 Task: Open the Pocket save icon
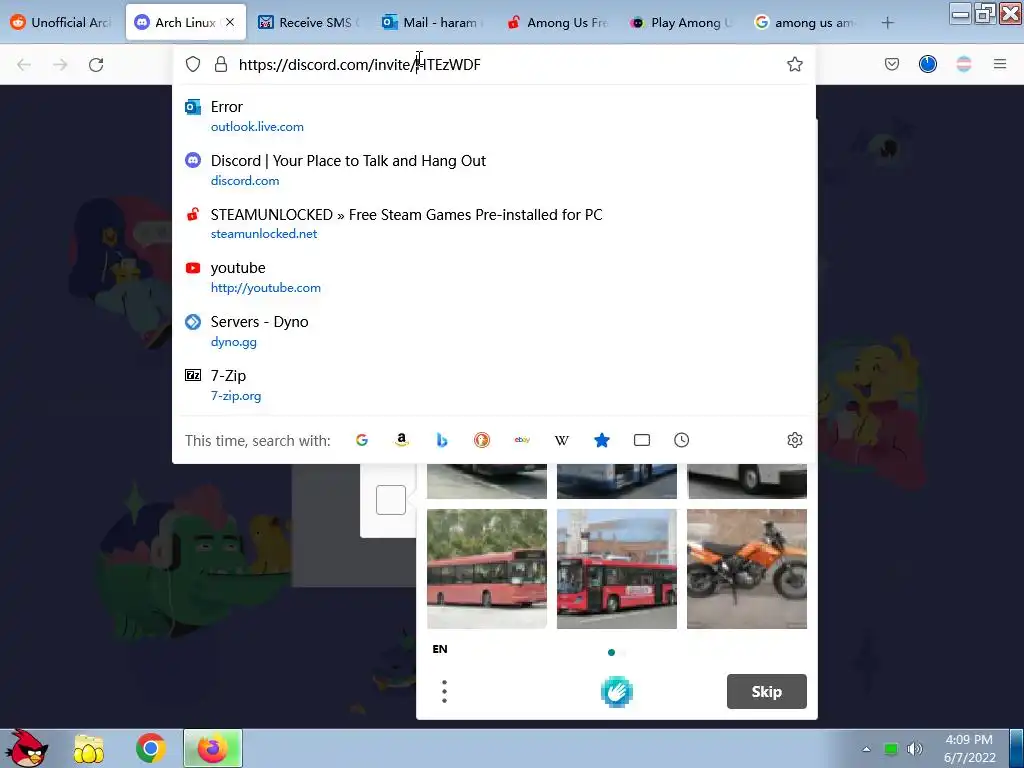(891, 64)
